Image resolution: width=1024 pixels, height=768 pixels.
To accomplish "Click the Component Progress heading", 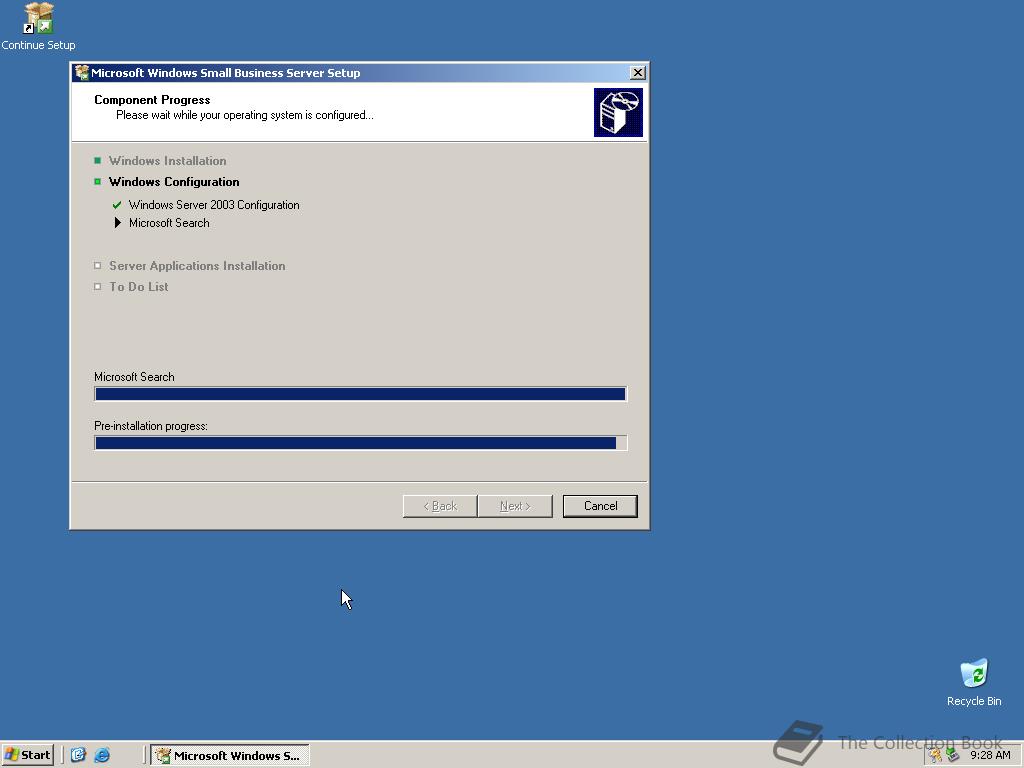I will coord(152,100).
